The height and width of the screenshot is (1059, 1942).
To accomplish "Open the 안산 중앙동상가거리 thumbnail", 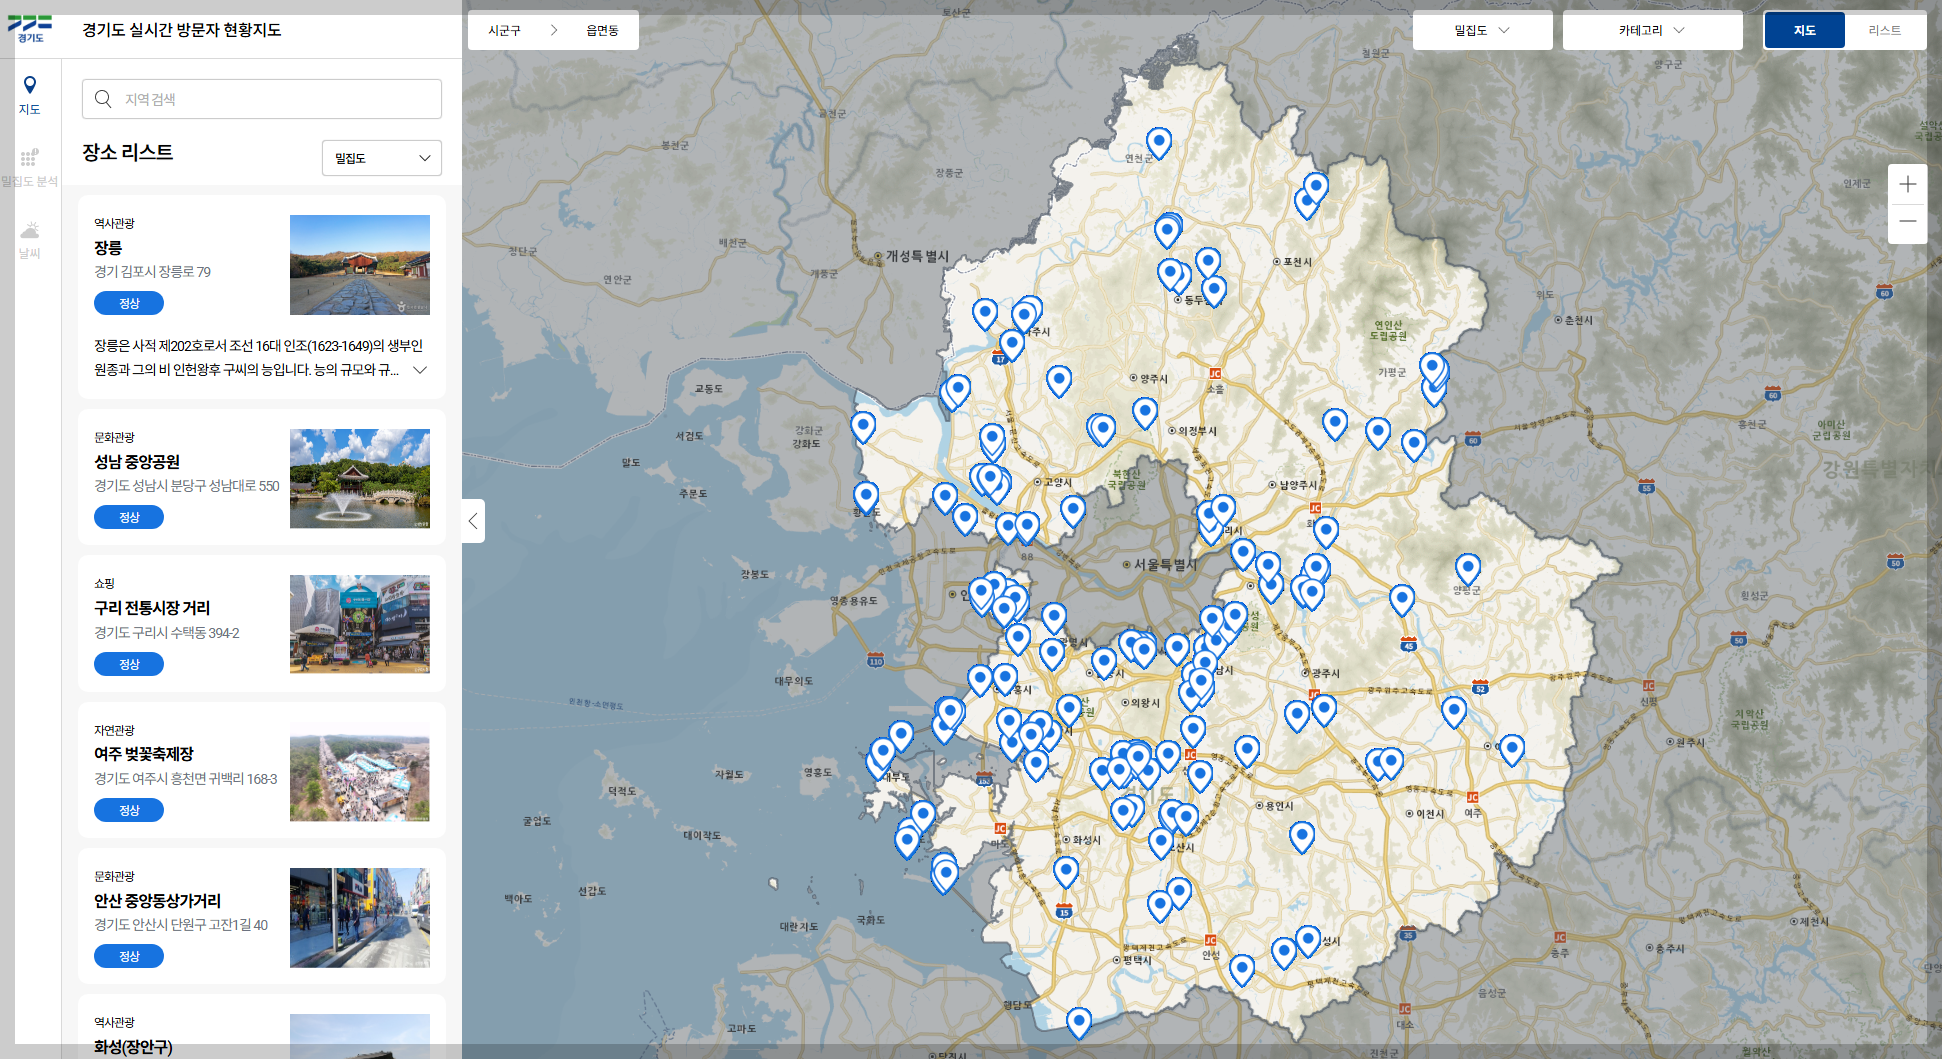I will (360, 918).
